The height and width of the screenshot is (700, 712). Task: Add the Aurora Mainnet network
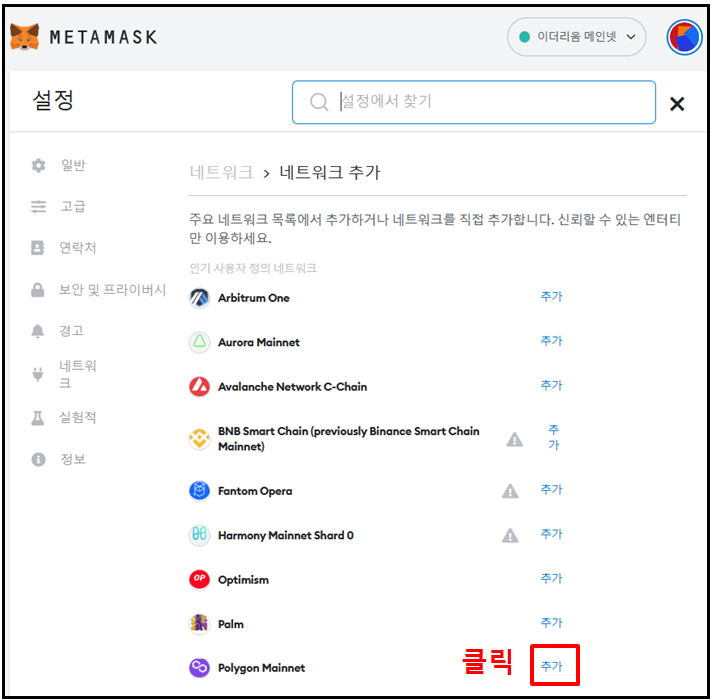pos(551,341)
